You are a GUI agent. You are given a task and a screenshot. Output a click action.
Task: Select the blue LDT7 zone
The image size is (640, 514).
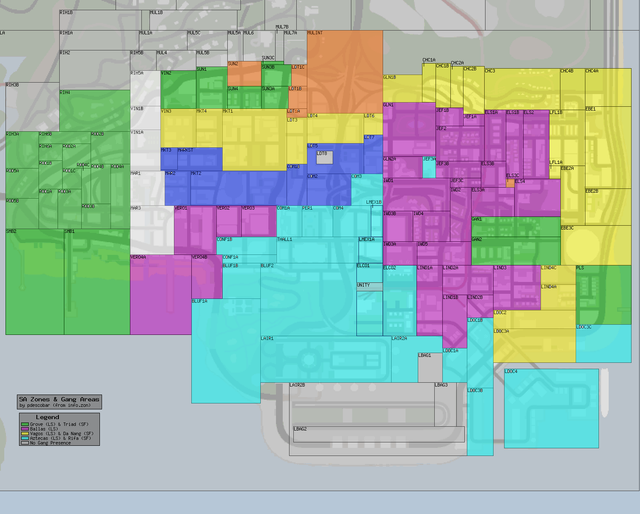[x=373, y=155]
